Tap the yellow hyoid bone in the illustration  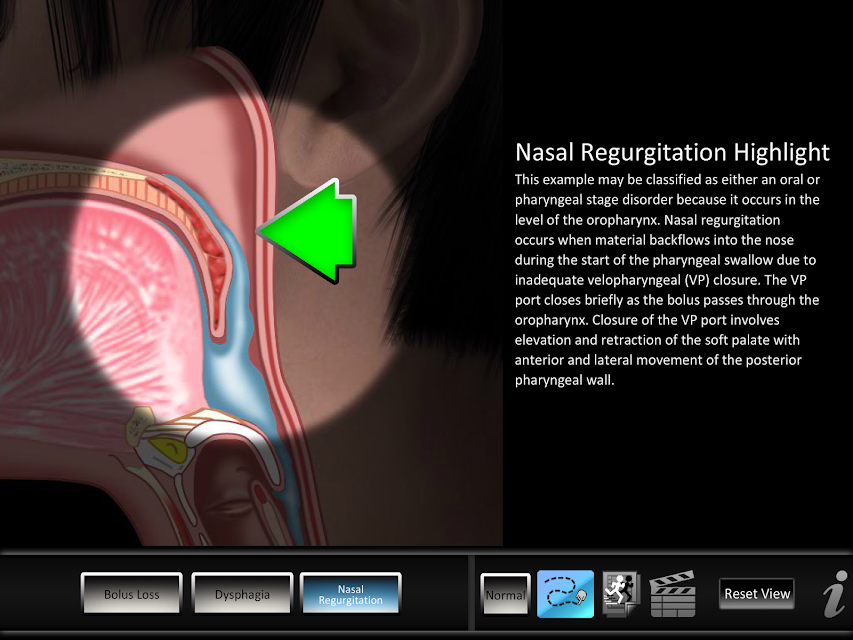pos(170,447)
